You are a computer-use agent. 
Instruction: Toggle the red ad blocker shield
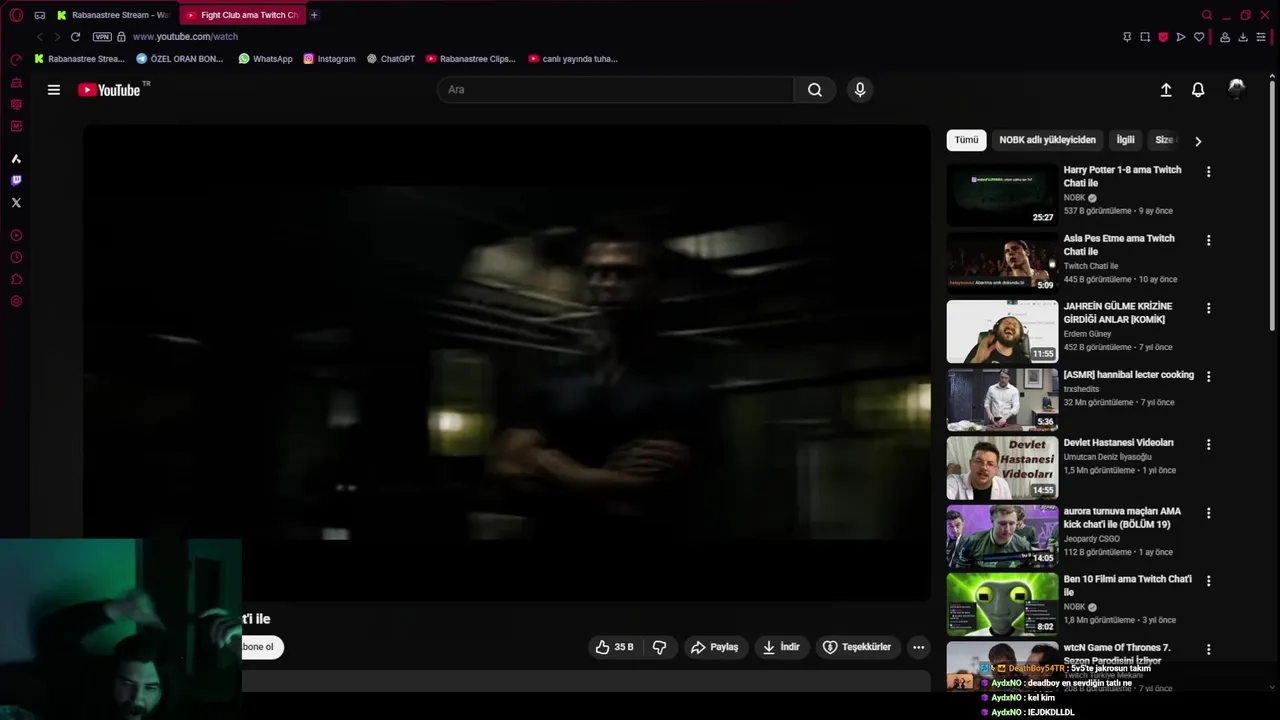[x=1163, y=37]
